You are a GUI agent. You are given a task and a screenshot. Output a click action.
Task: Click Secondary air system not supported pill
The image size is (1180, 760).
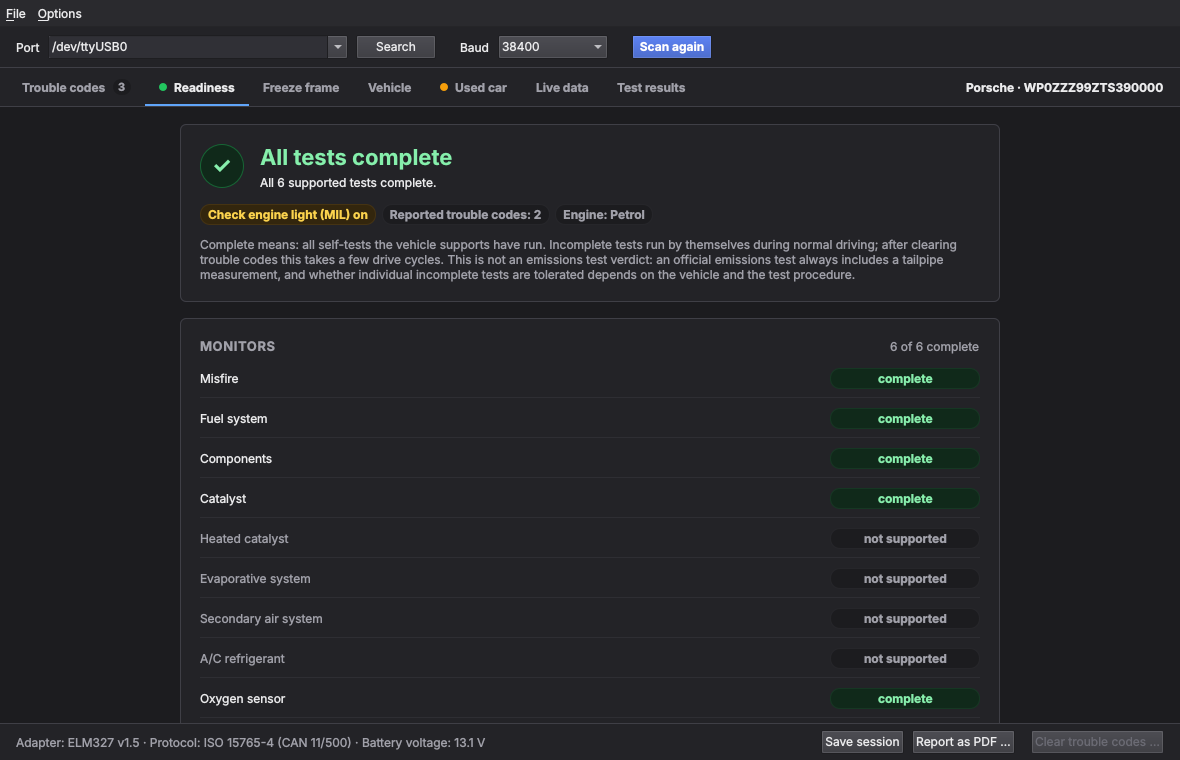(x=905, y=619)
